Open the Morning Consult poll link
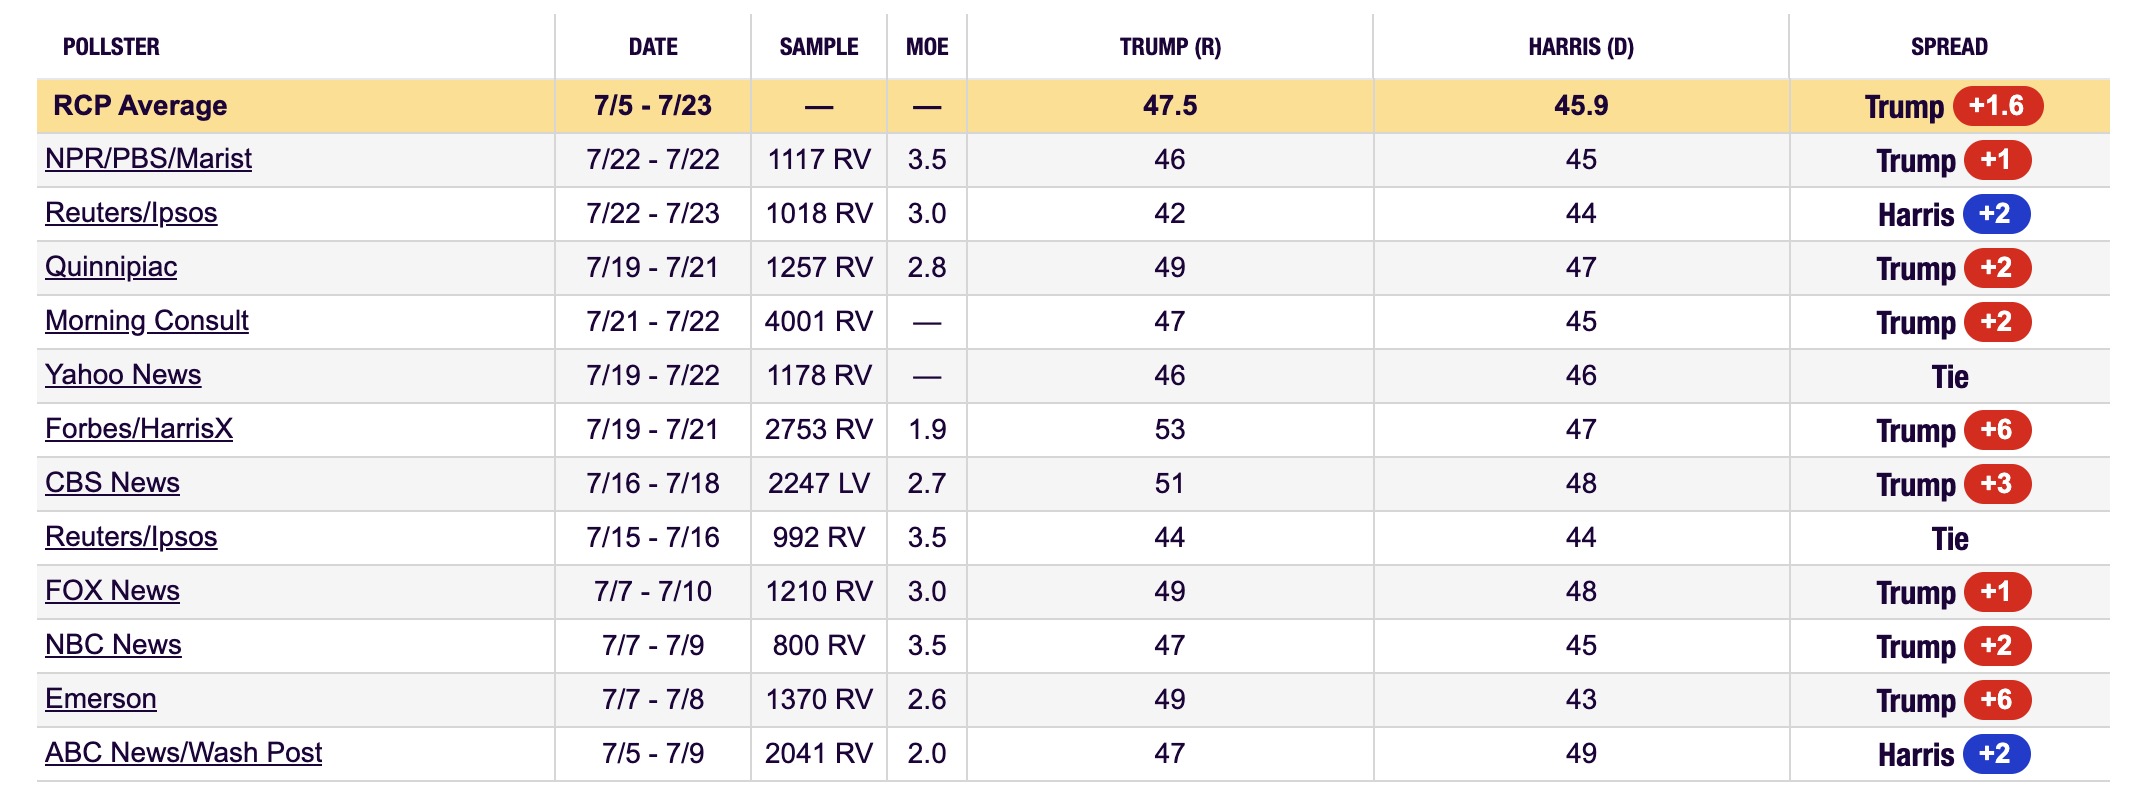The width and height of the screenshot is (2144, 798). tap(147, 321)
